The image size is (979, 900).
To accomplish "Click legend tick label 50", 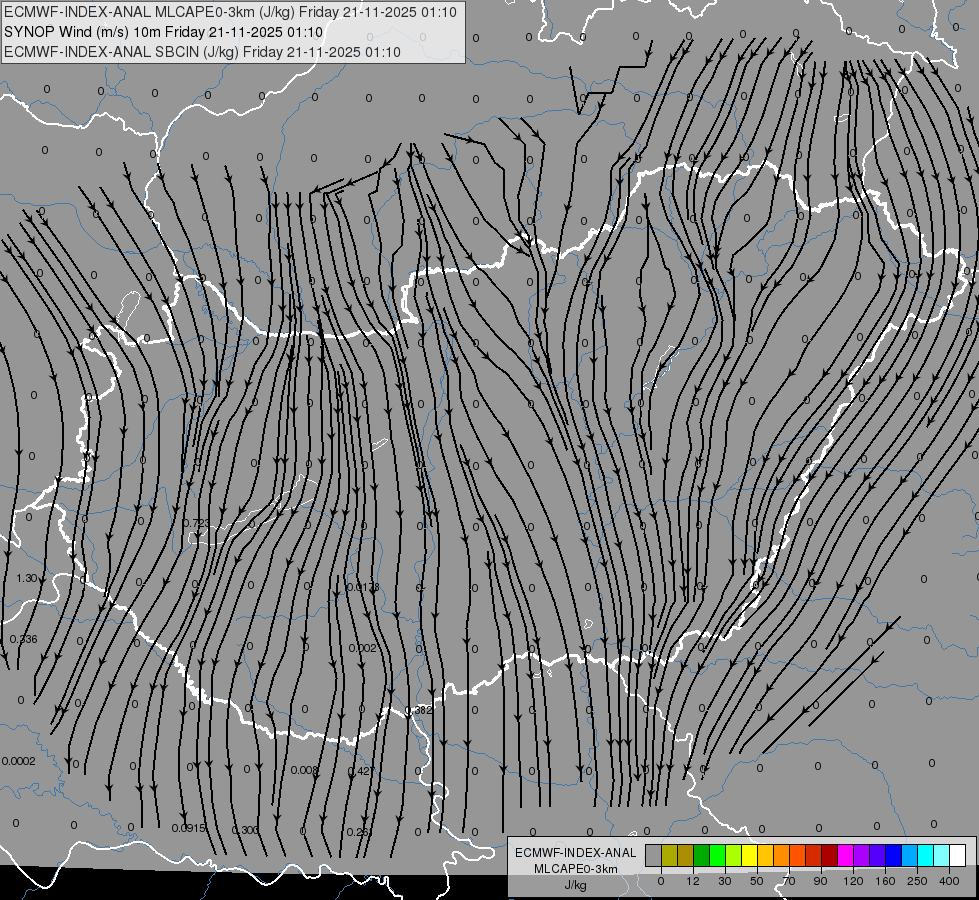I will pos(757,881).
